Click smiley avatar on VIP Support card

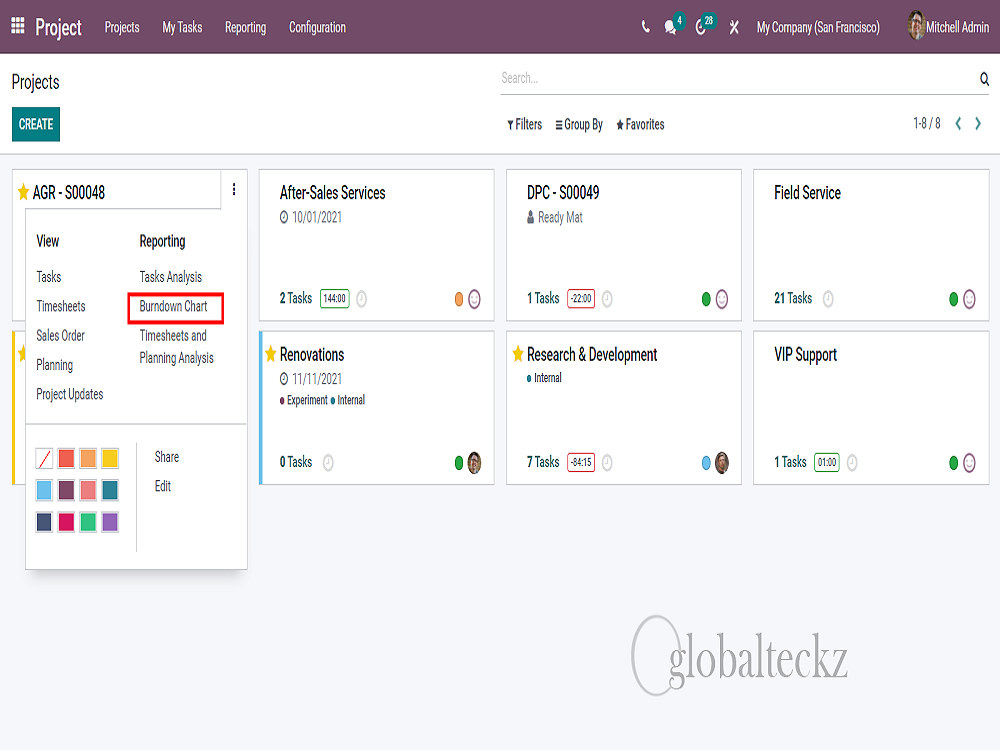[x=969, y=463]
